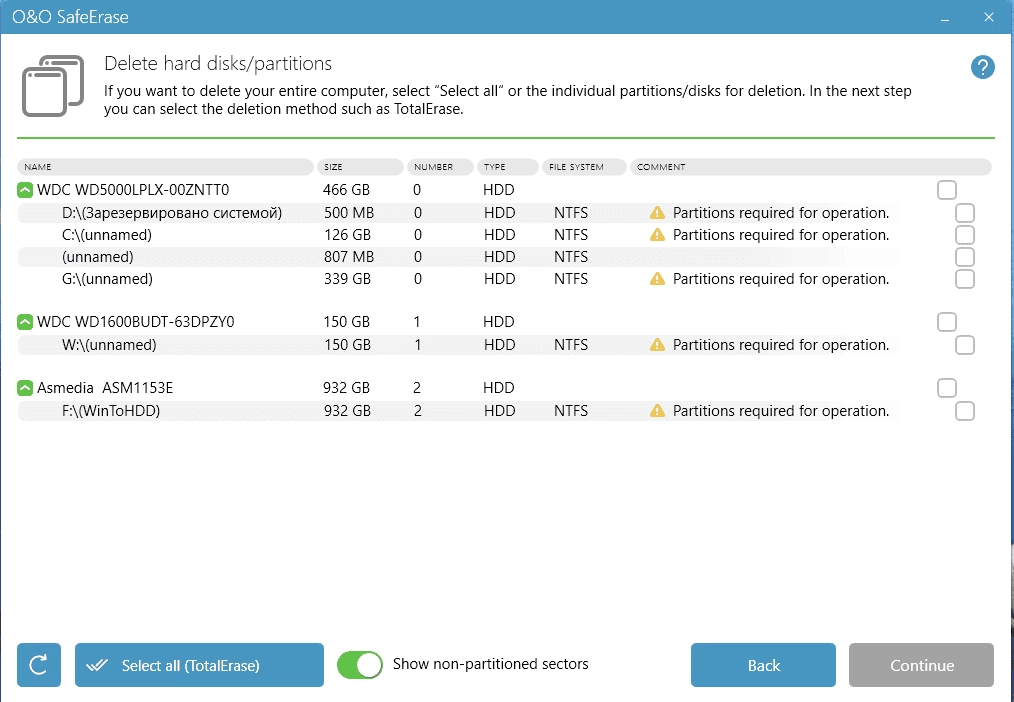Screen dimensions: 1014x702
Task: Check the WDC WD5000LPLX-00ZNTT0 disk checkbox
Action: pyautogui.click(x=947, y=190)
